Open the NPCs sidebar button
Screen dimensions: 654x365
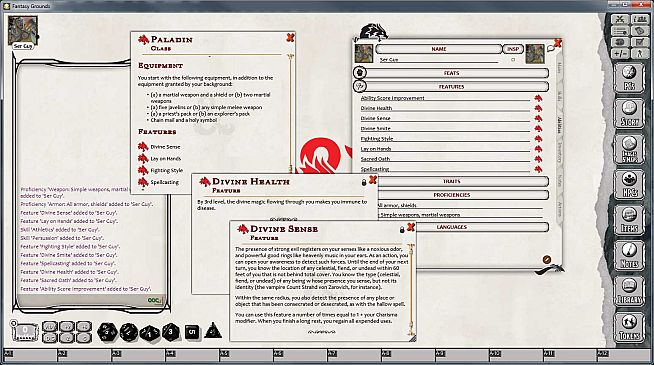tap(629, 185)
